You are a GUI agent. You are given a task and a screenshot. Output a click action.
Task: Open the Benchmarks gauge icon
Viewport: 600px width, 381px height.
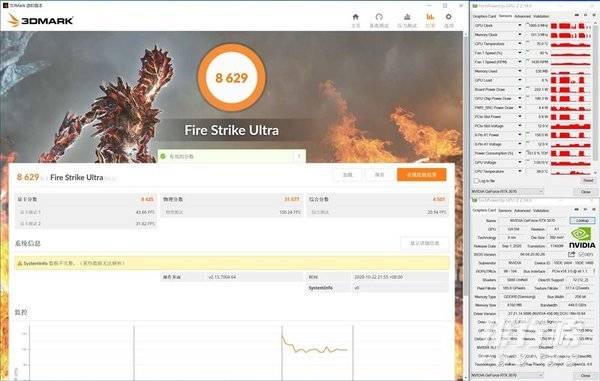tap(379, 17)
